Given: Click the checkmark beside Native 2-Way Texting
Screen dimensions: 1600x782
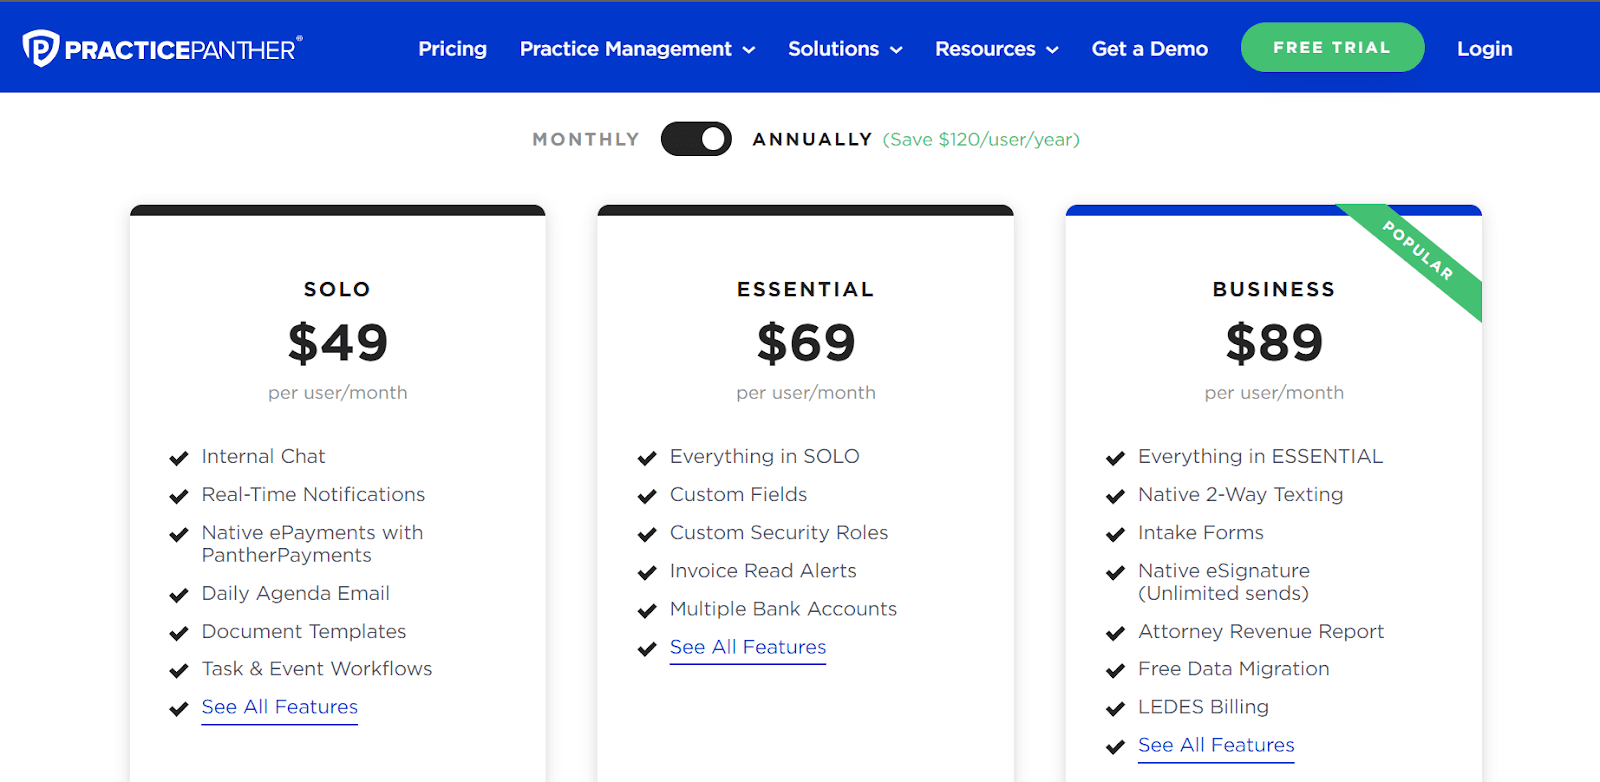Looking at the screenshot, I should [1114, 495].
